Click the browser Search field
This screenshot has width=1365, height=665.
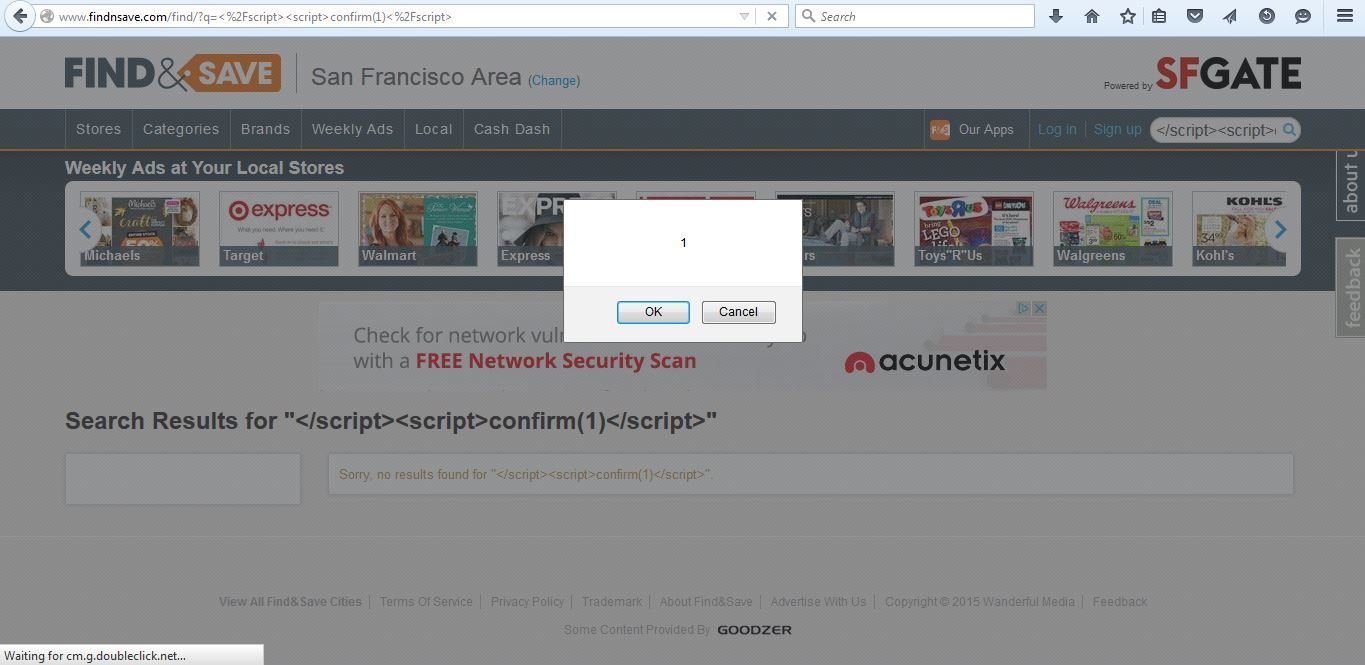[x=914, y=16]
